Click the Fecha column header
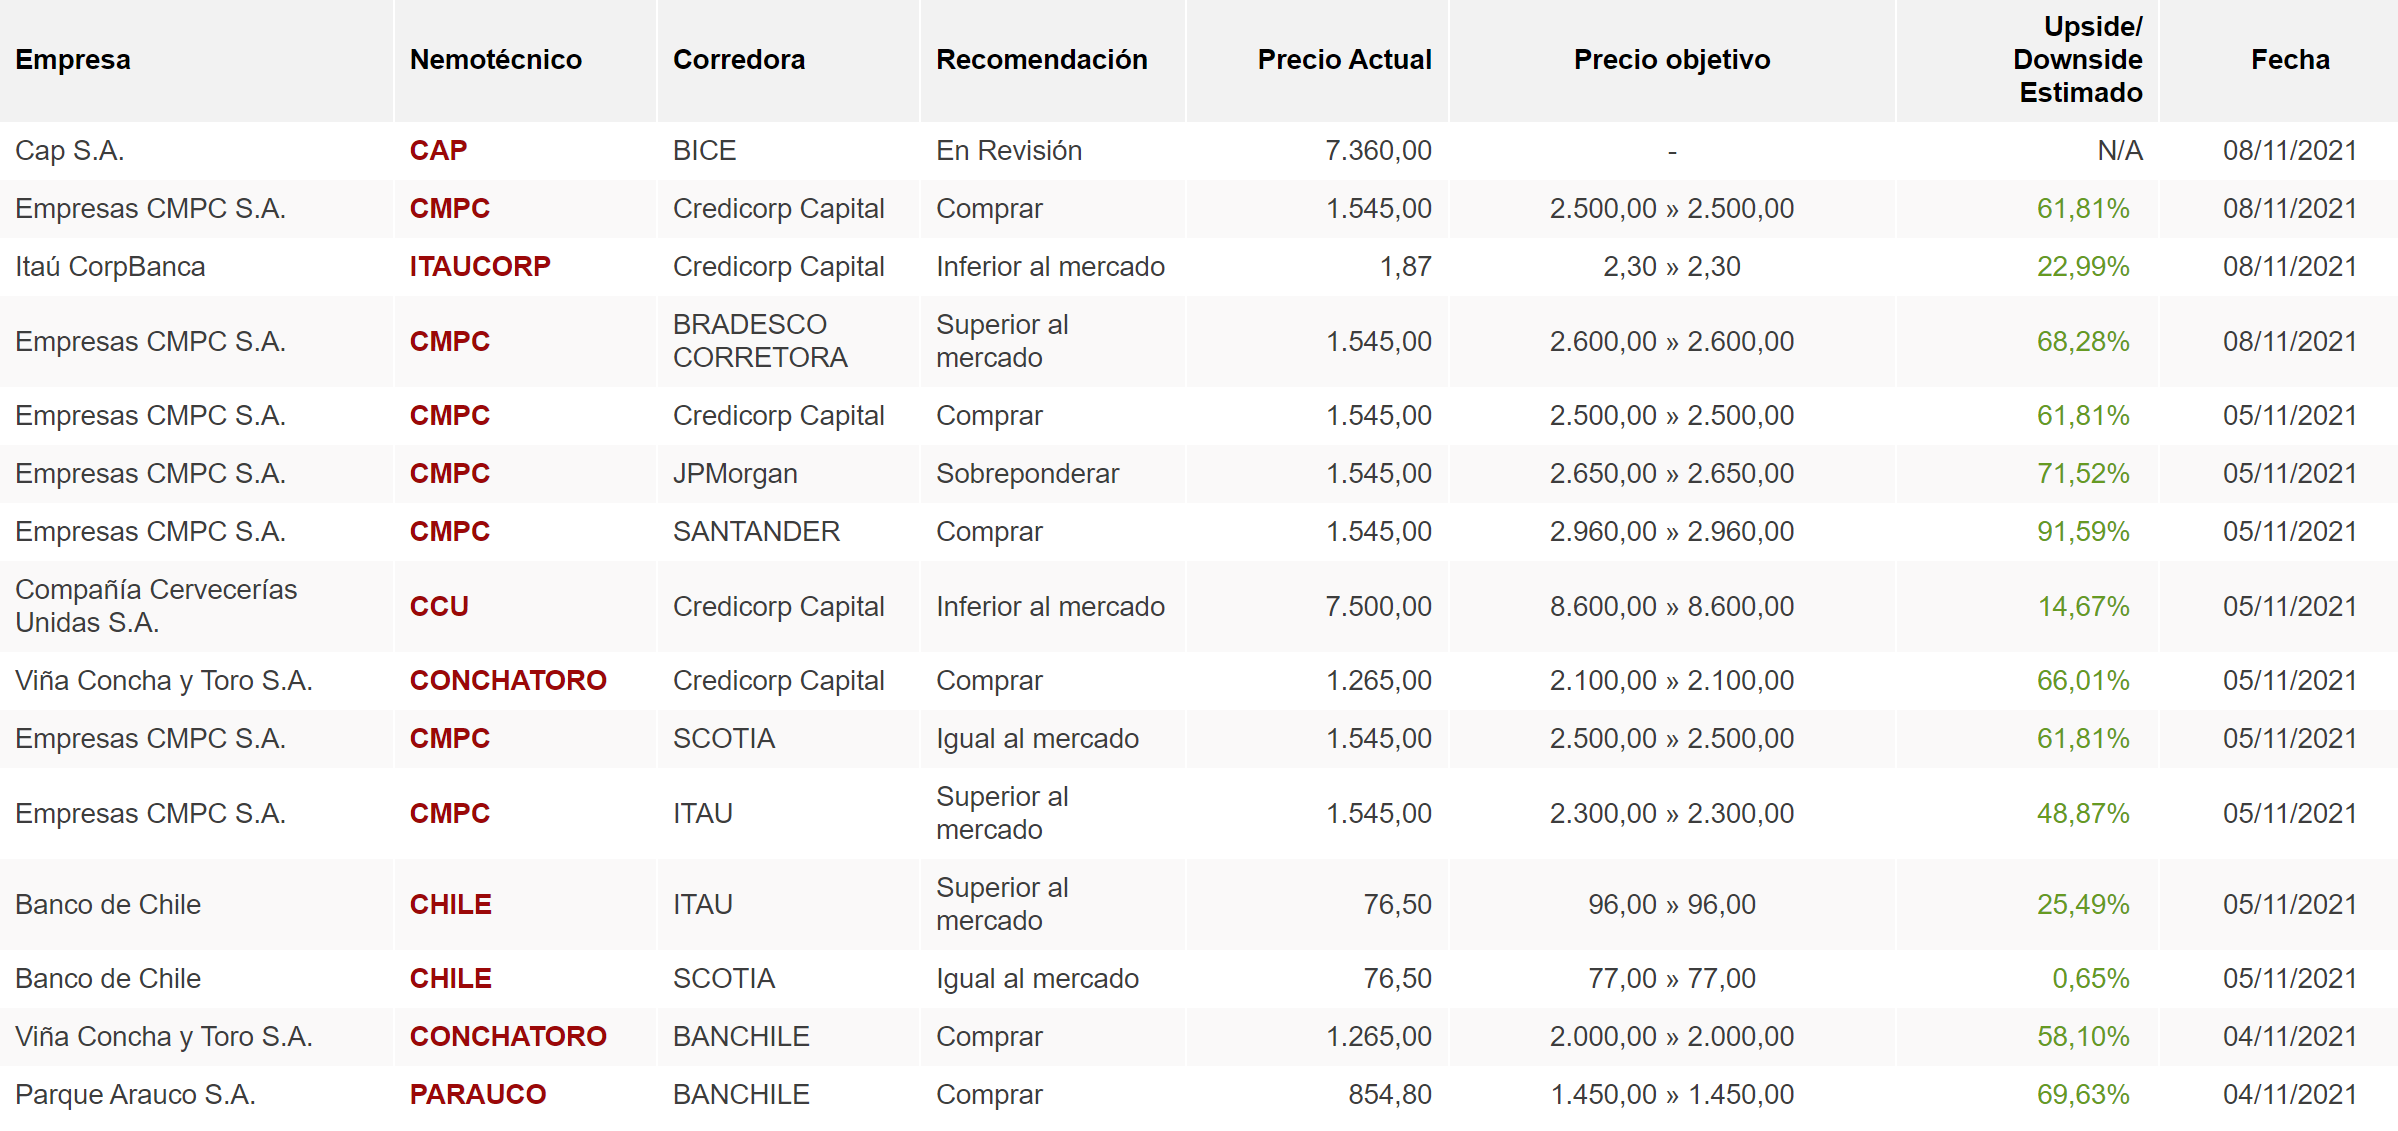This screenshot has width=2398, height=1131. 2289,60
